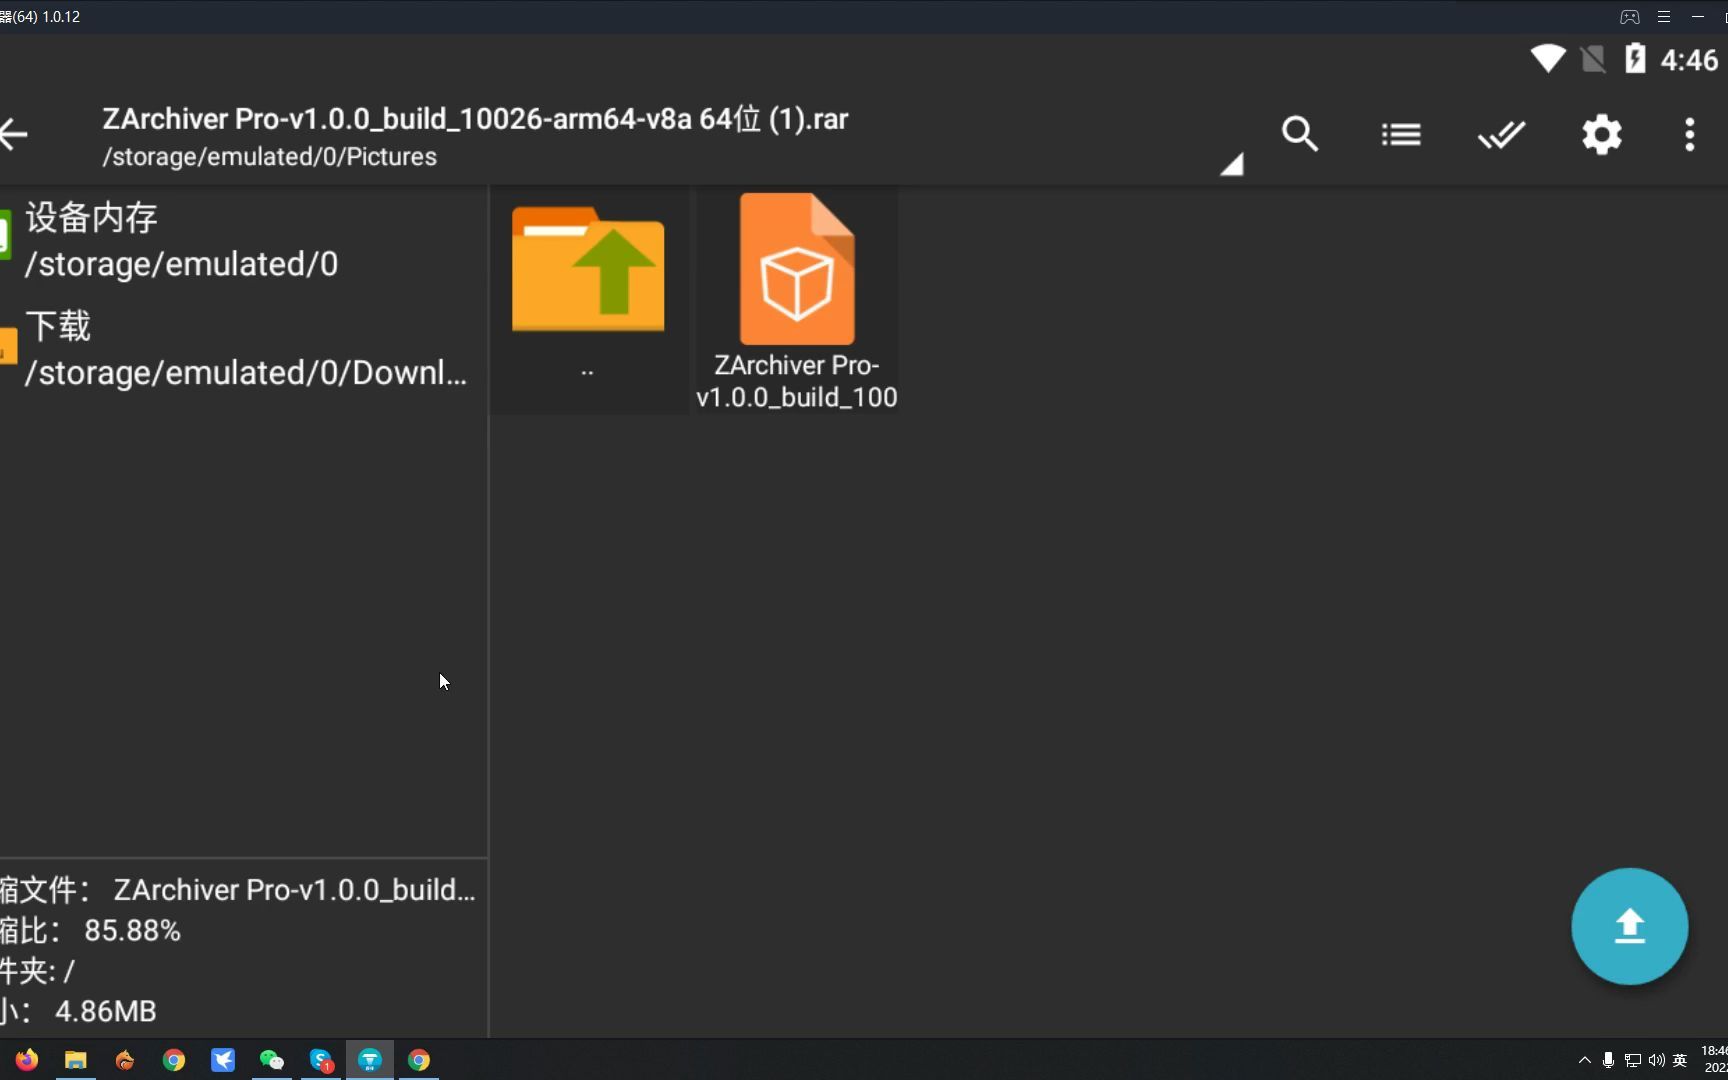1728x1080 pixels.
Task: Open the orange app icon beside File Explorer
Action: (x=125, y=1060)
